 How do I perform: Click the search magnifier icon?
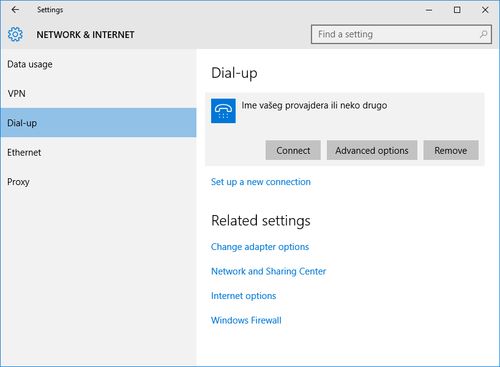coord(483,34)
